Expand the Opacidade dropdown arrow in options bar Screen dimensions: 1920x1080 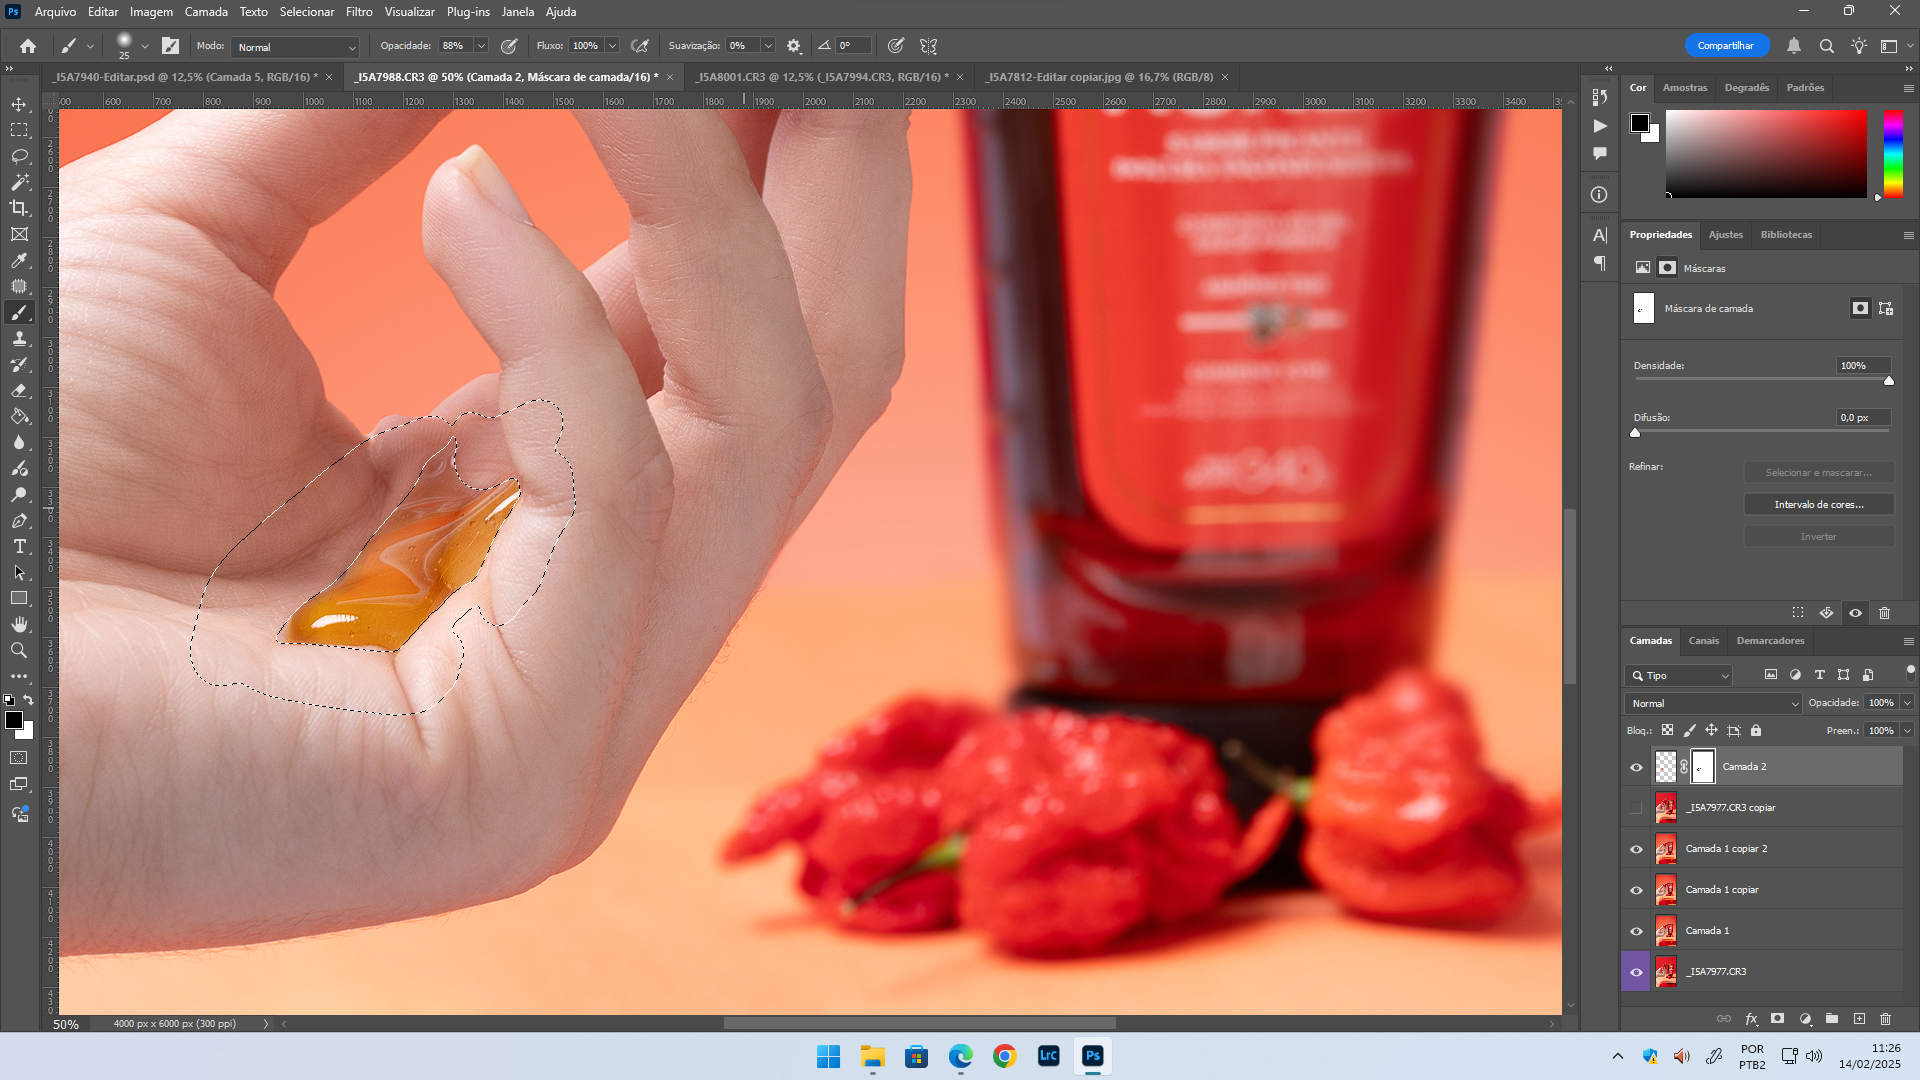click(x=481, y=46)
